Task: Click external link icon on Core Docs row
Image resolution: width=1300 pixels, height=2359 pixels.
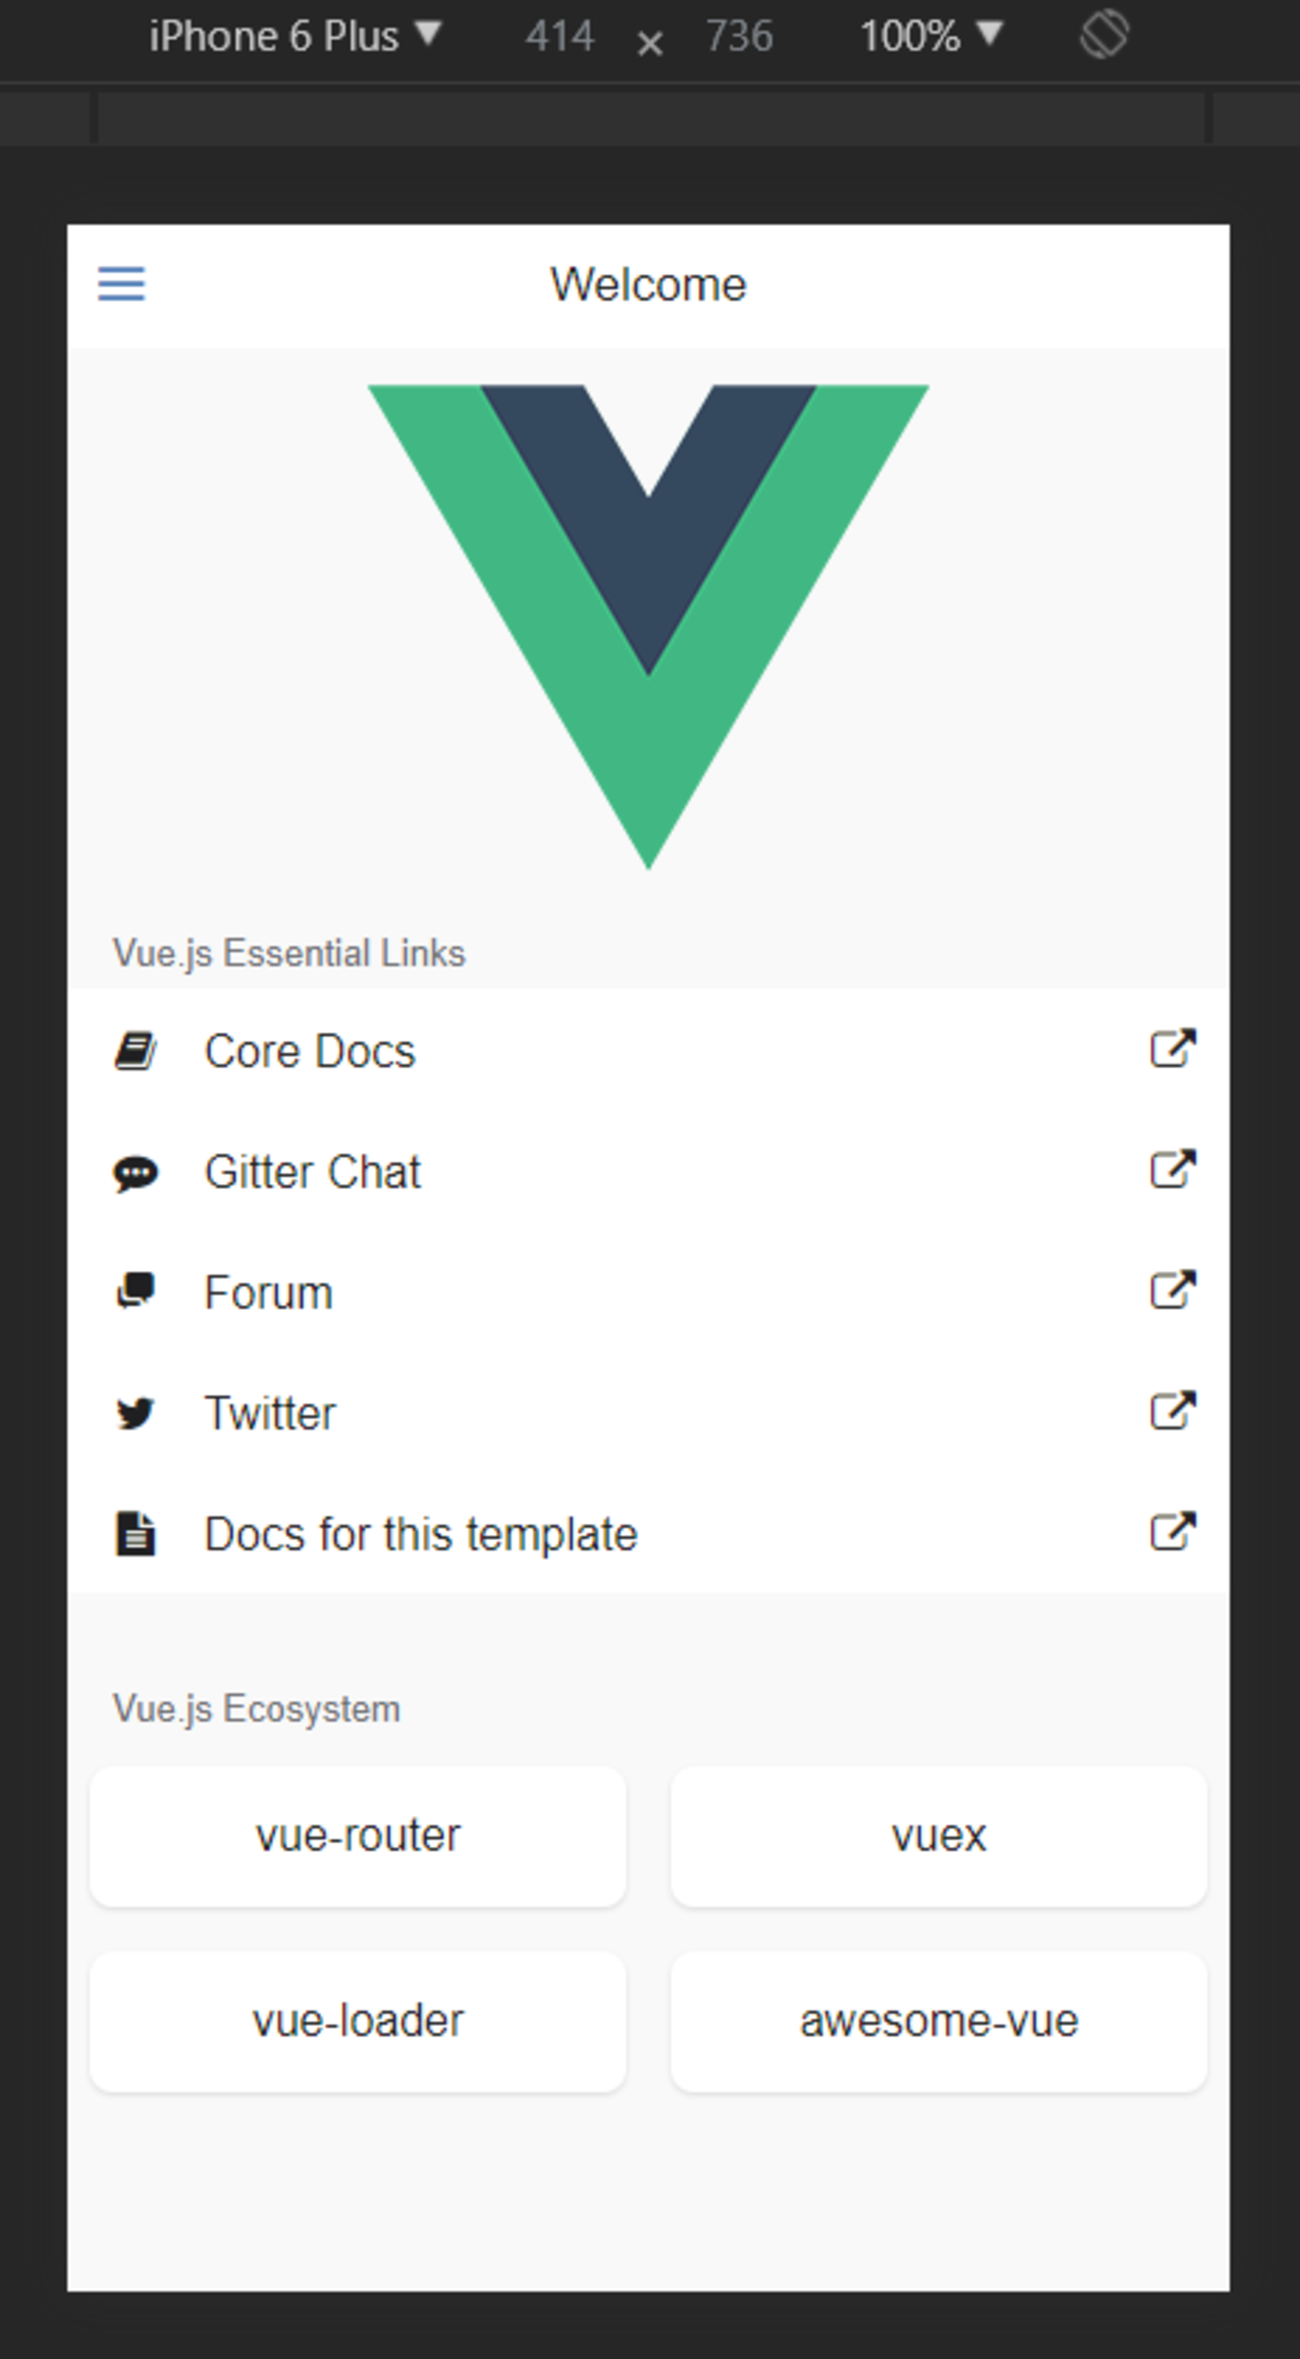Action: point(1172,1049)
